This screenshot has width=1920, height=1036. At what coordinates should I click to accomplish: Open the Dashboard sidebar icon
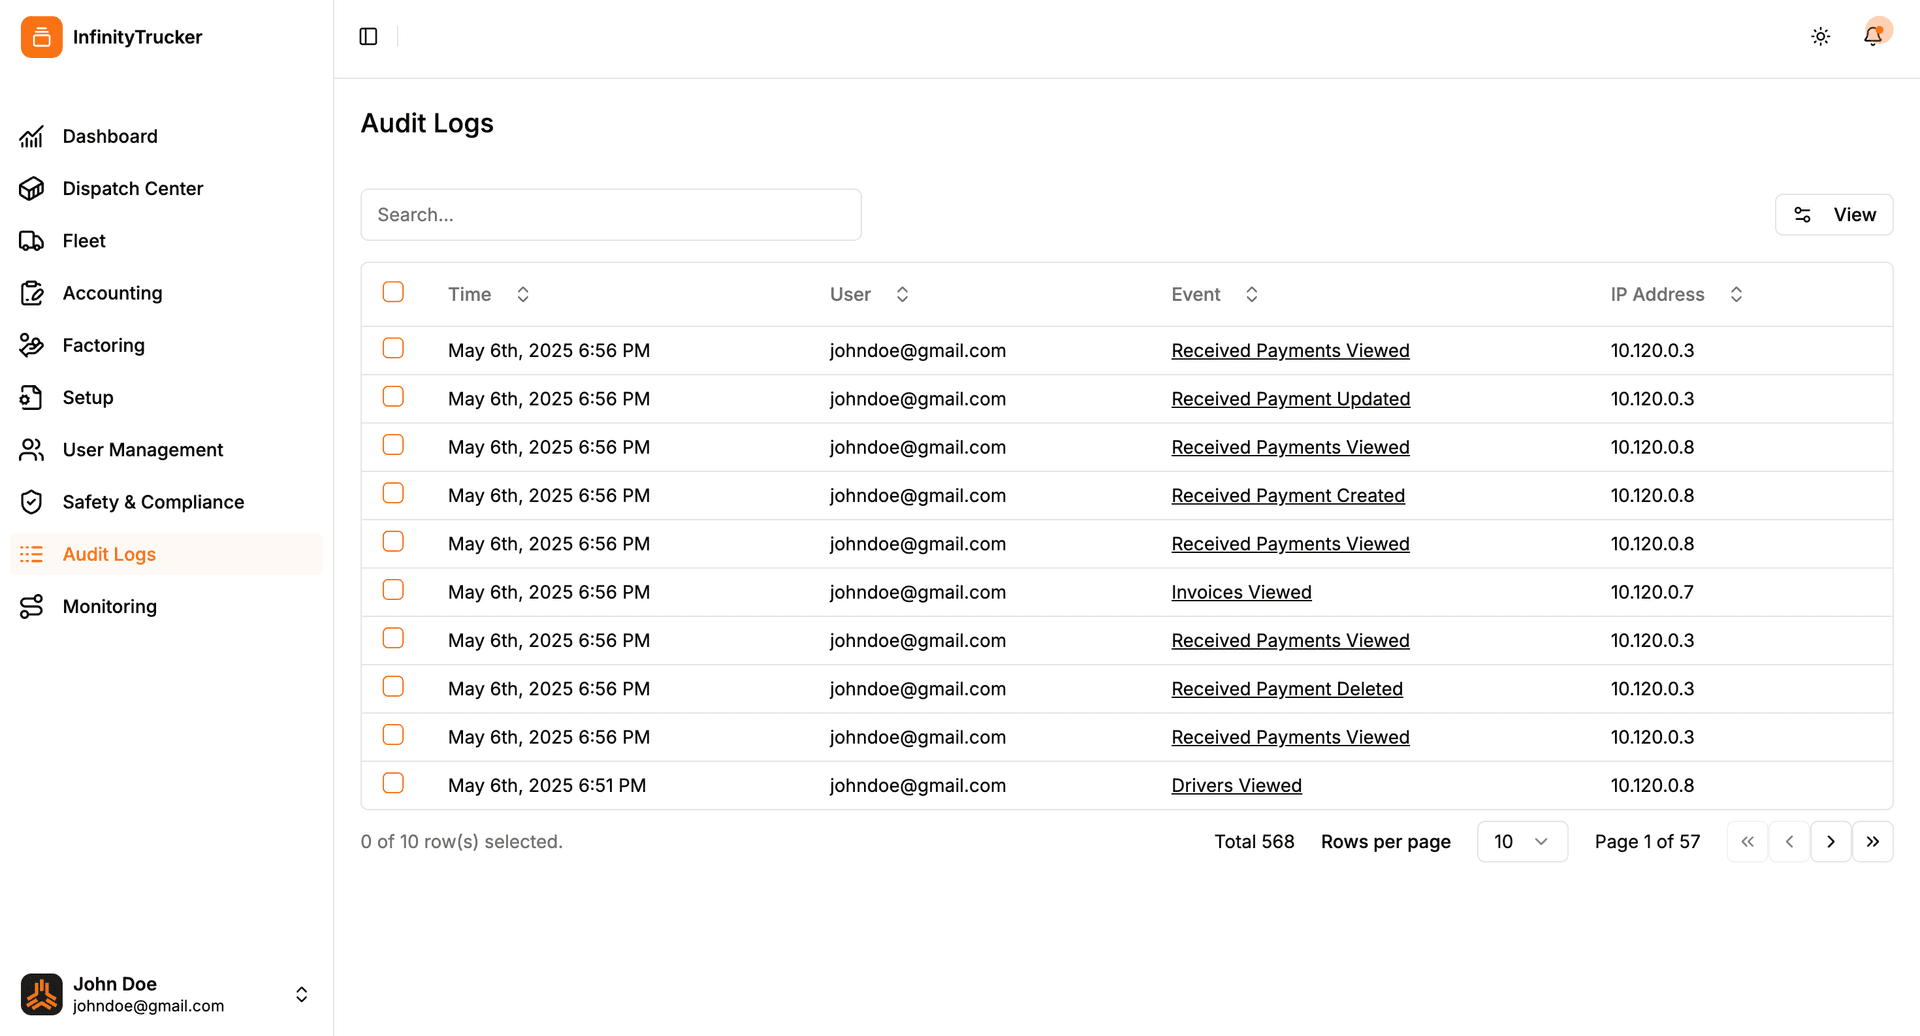pyautogui.click(x=31, y=136)
